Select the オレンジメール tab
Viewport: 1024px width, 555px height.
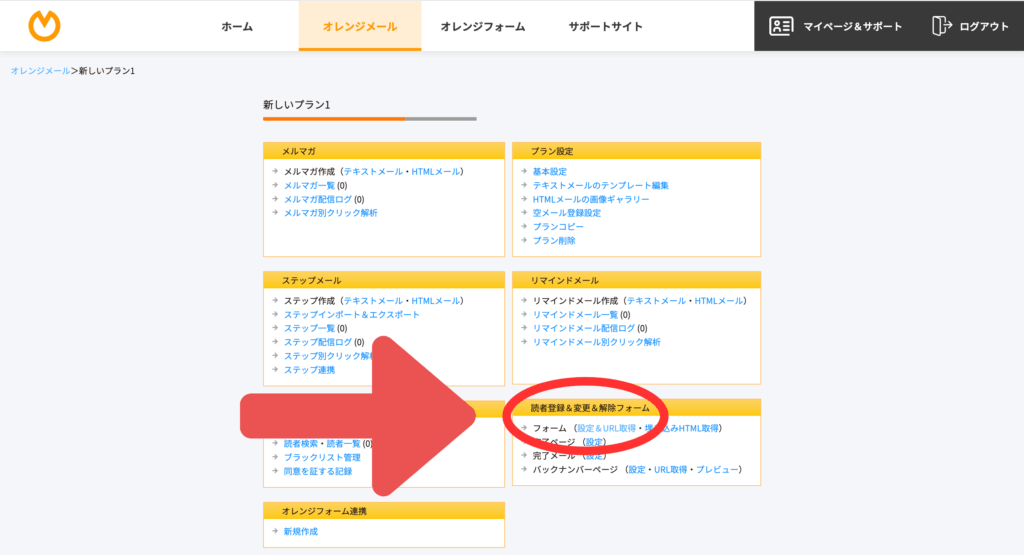pos(359,27)
